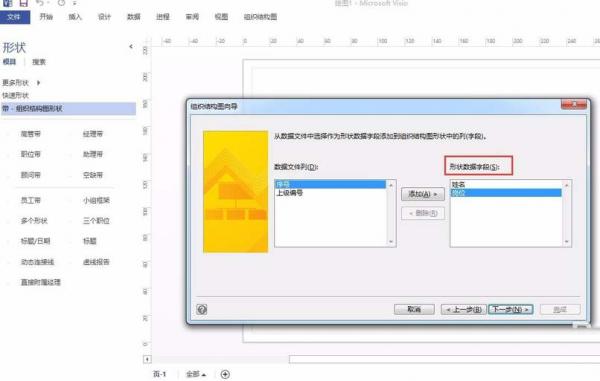600x381 pixels.
Task: Add a new page with plus icon
Action: click(x=225, y=374)
